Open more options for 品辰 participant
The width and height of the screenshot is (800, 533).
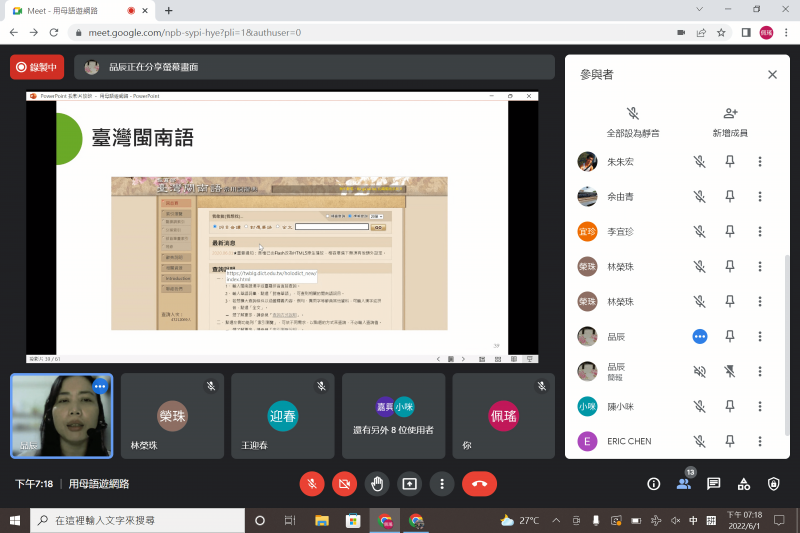pos(760,336)
